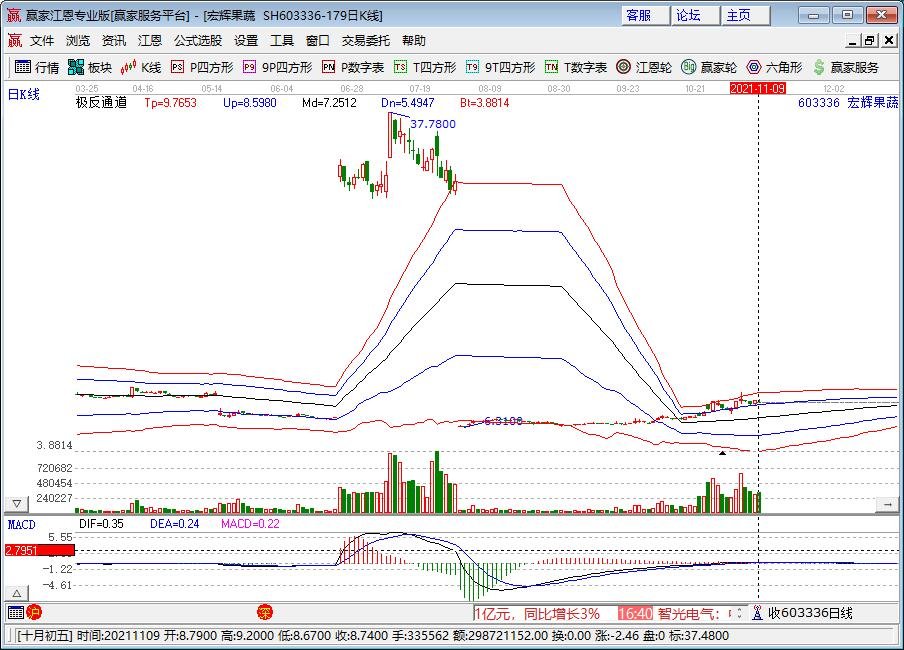This screenshot has width=904, height=650.
Task: Click the red 赢 logo in menu bar
Action: (14, 40)
